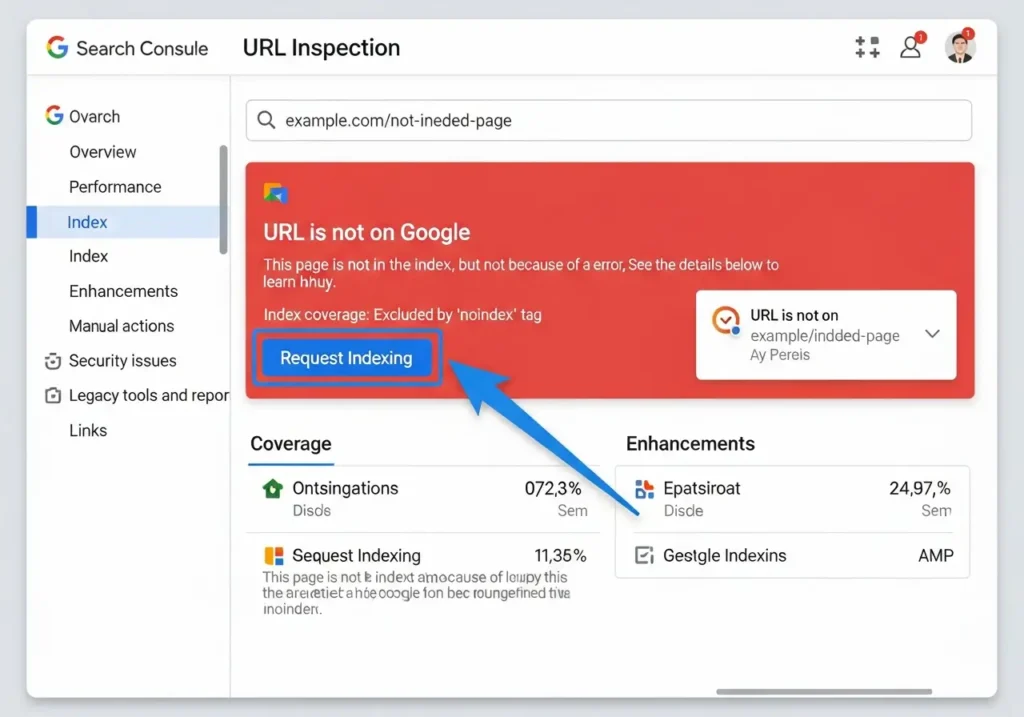The width and height of the screenshot is (1024, 717).
Task: Click the green house icon beside Ontsingations
Action: pyautogui.click(x=272, y=489)
